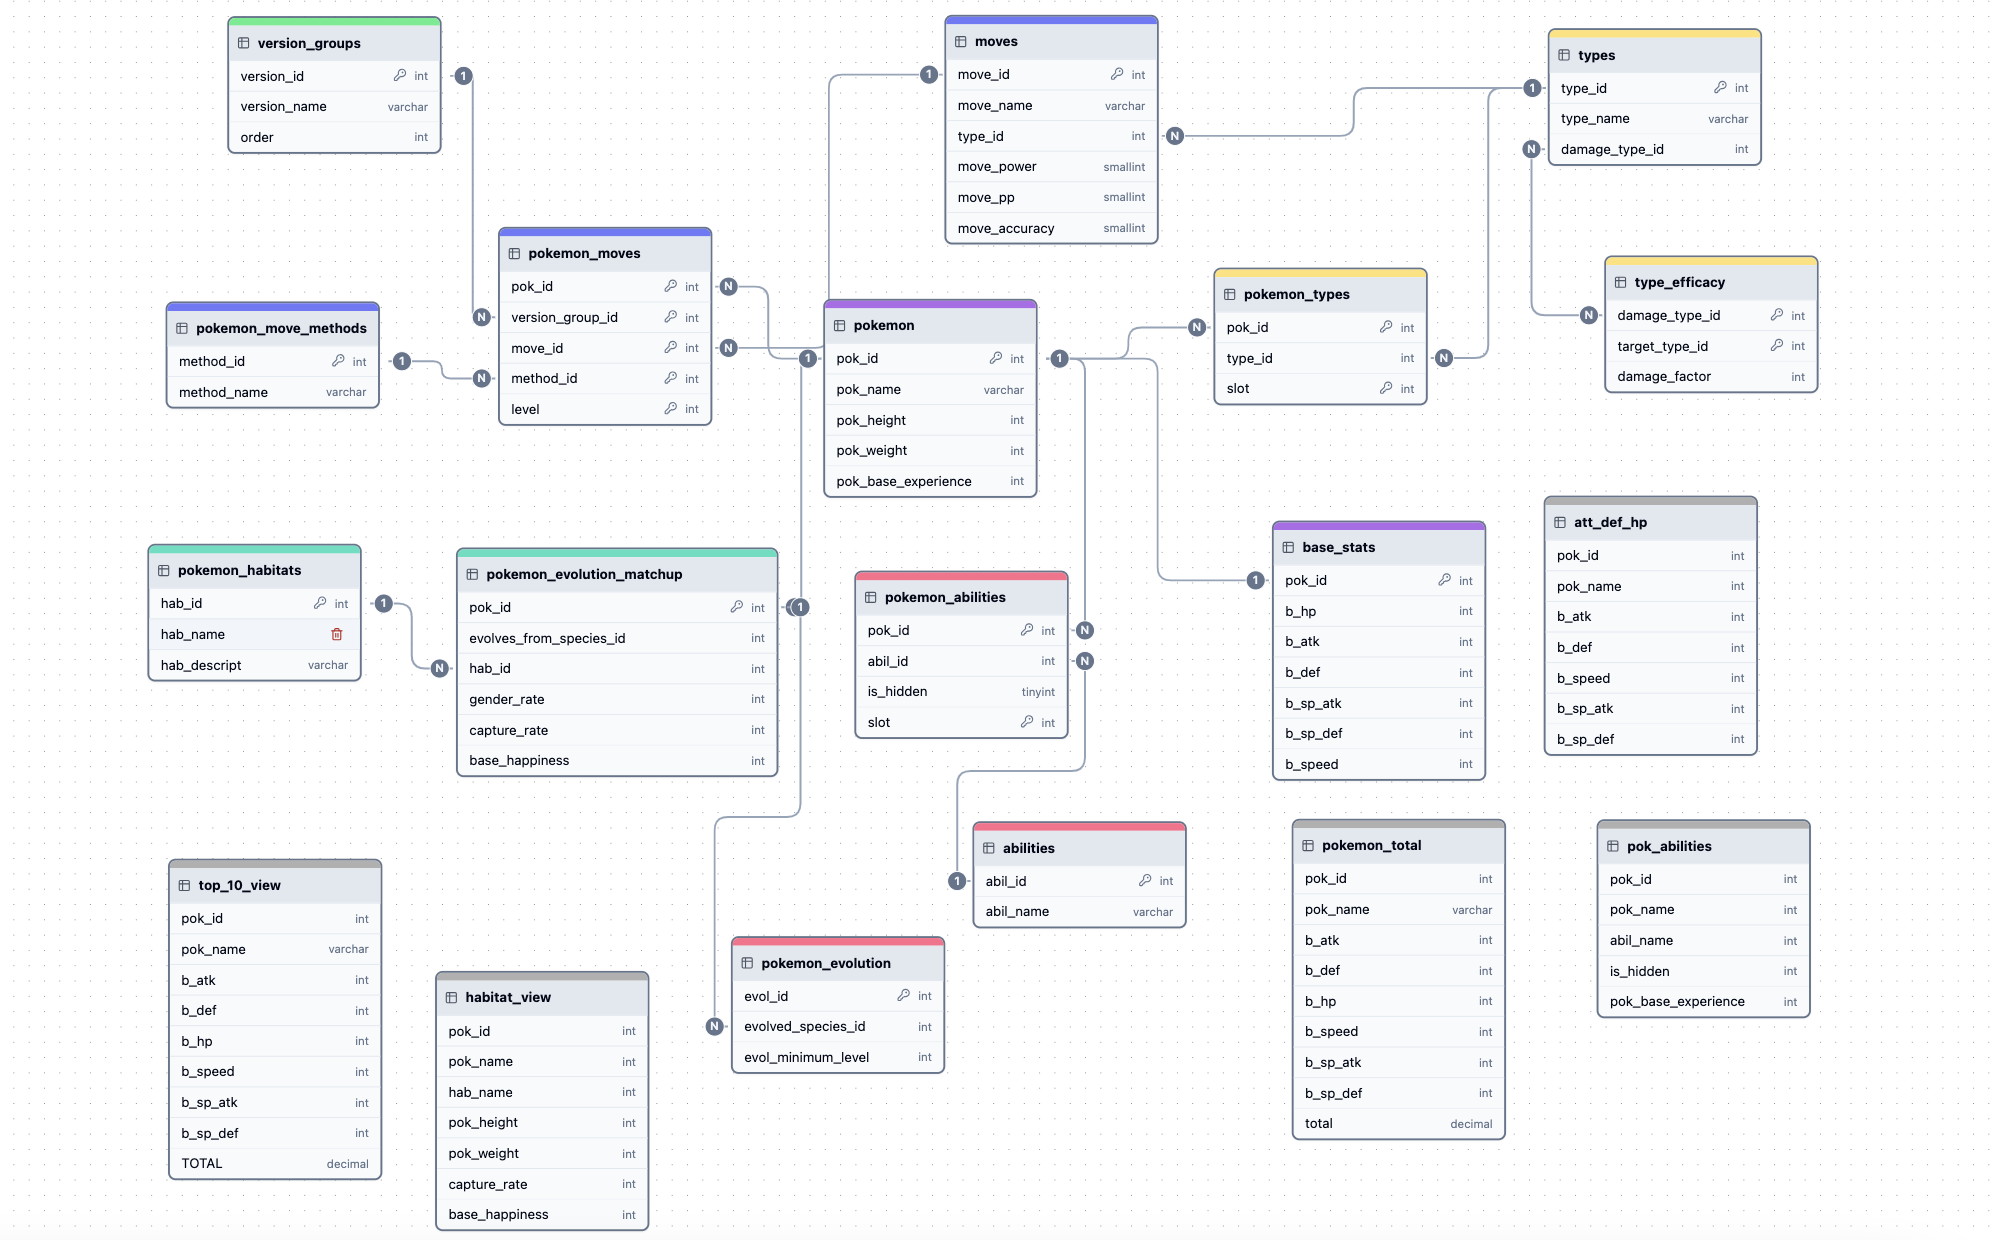2000x1240 pixels.
Task: Click the 1 relation marker next to version_id
Action: [x=463, y=76]
